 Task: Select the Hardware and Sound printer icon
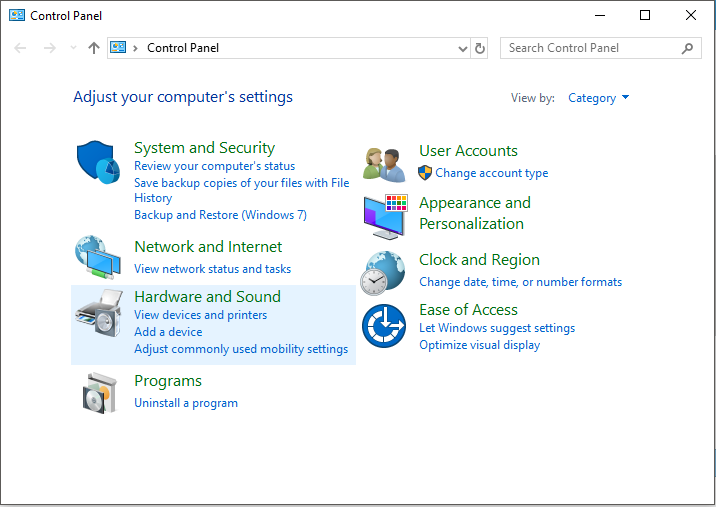99,313
